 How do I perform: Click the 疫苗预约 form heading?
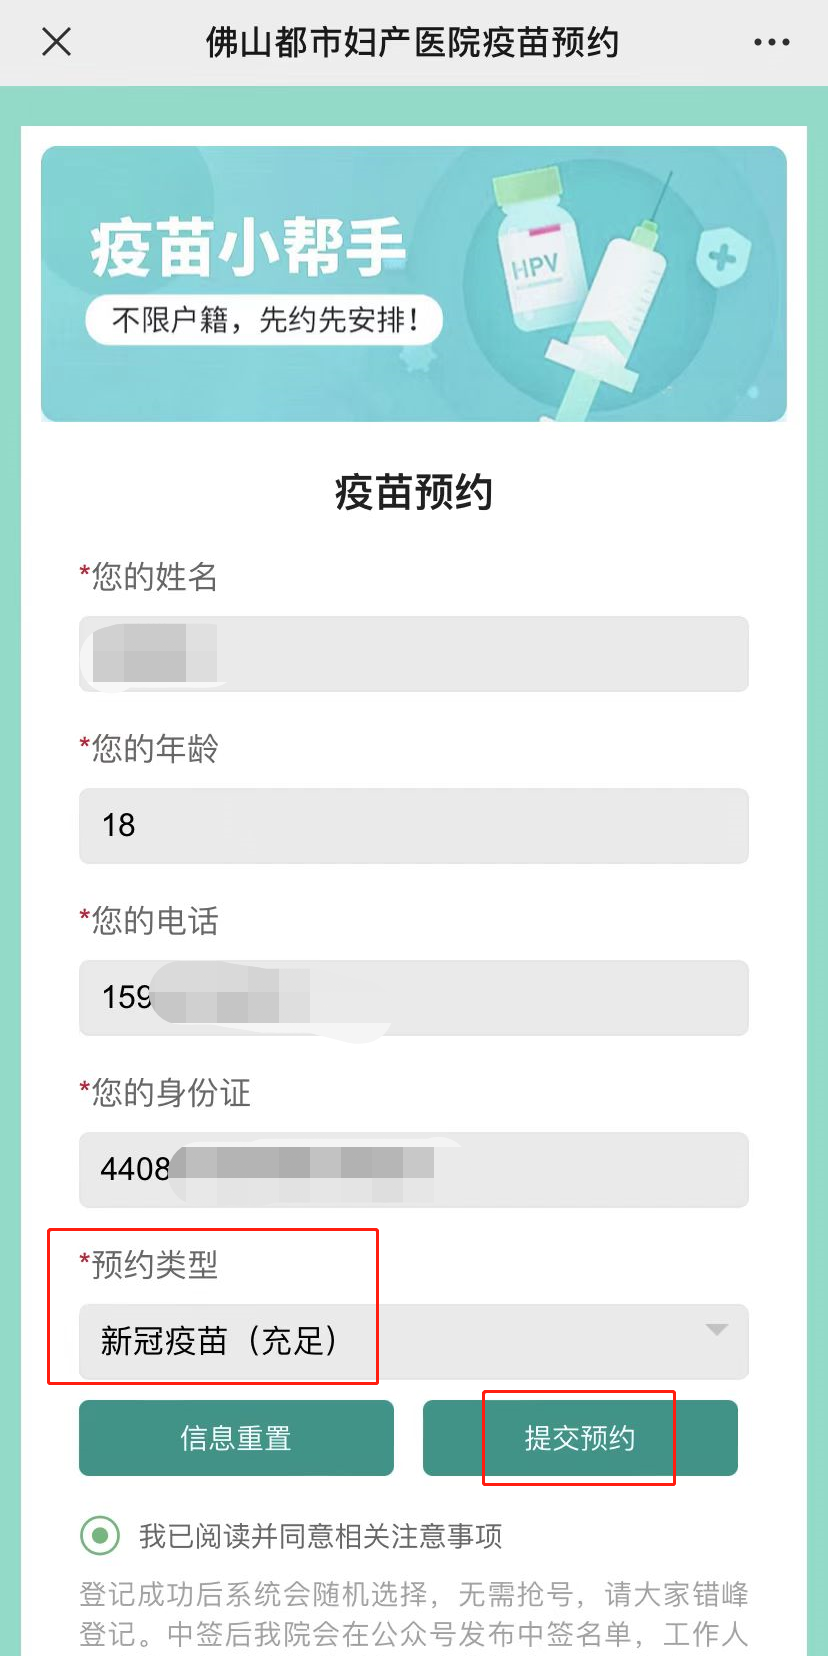pos(413,493)
